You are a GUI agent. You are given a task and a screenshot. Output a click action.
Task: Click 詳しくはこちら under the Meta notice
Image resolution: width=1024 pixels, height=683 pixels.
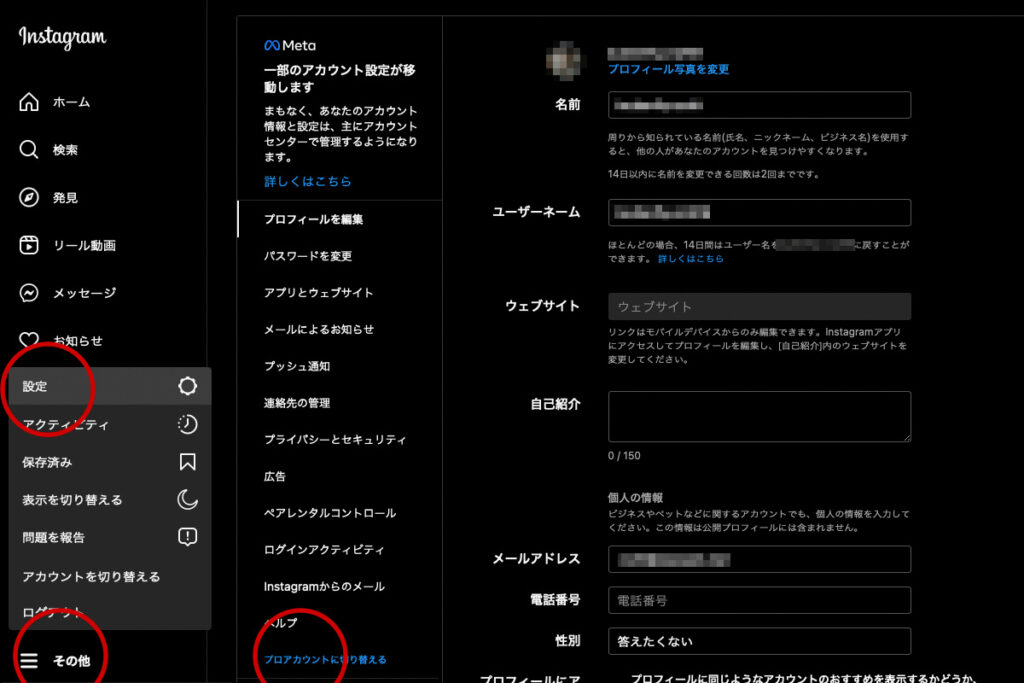tap(308, 182)
